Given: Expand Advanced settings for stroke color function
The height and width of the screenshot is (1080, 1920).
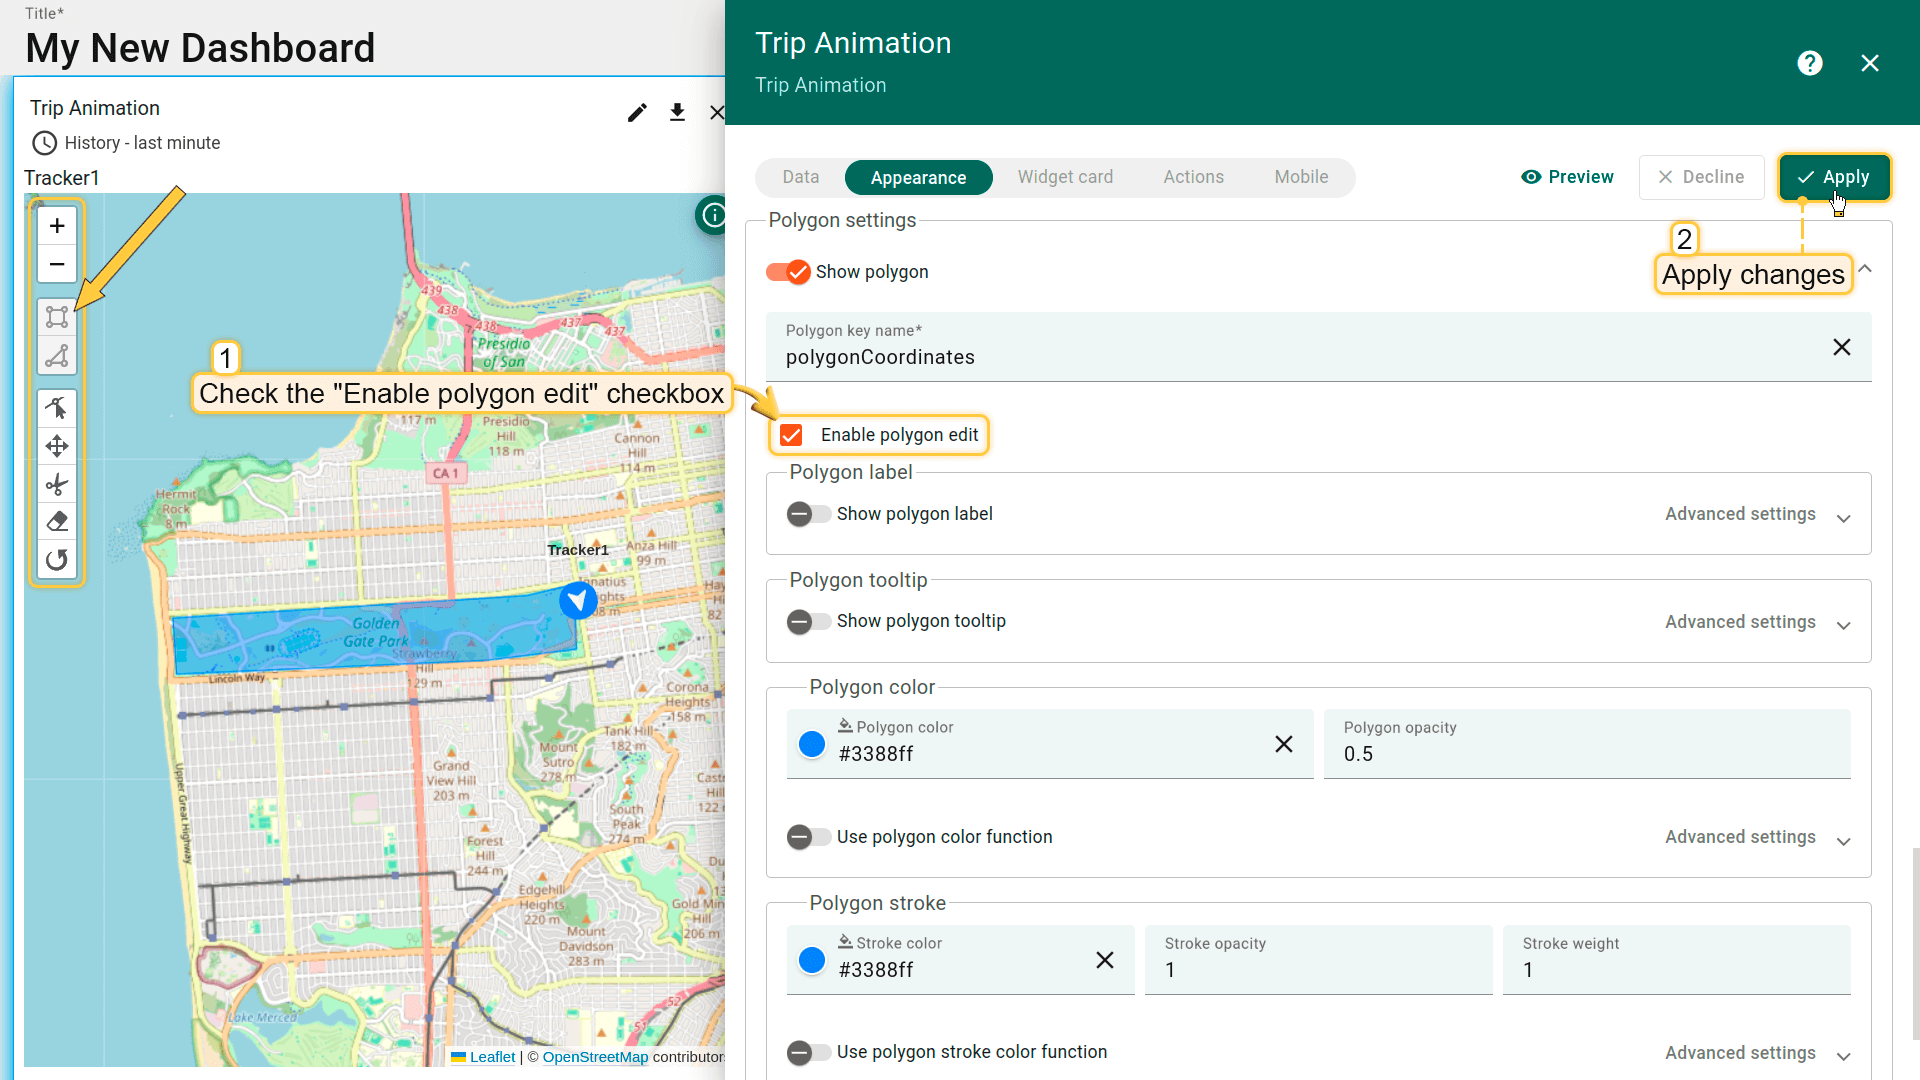Looking at the screenshot, I should [x=1758, y=1053].
